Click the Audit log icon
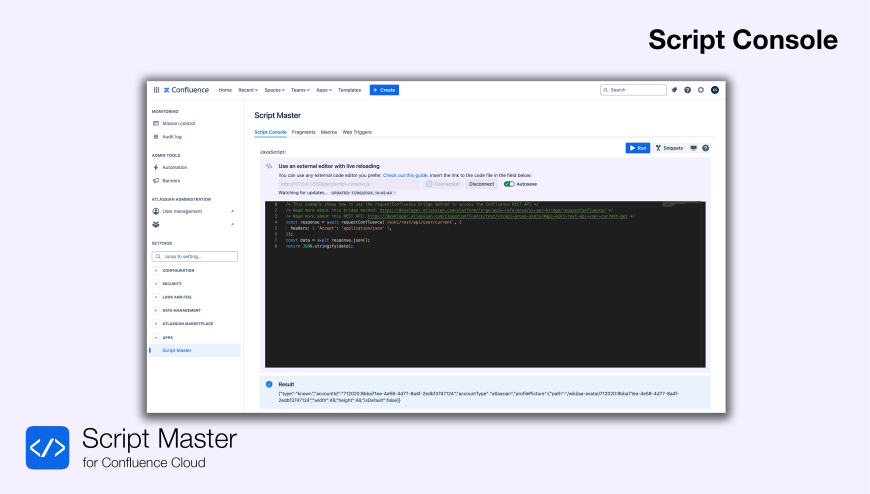 pos(156,137)
